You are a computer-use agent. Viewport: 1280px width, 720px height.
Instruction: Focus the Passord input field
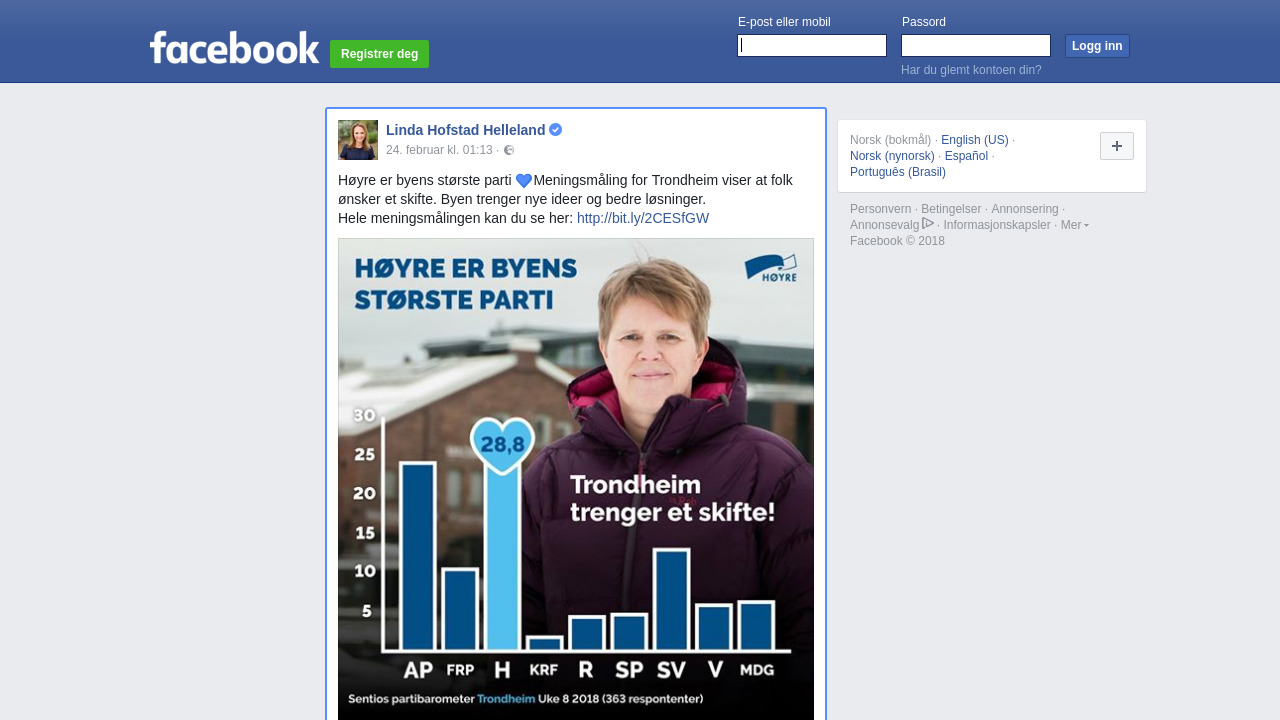976,46
